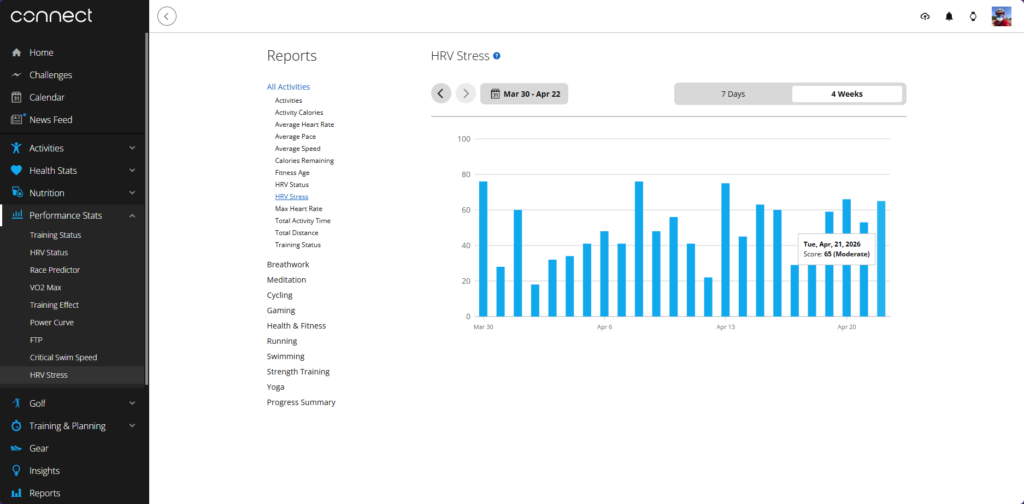The width and height of the screenshot is (1024, 504).
Task: Open VO2 Max in sidebar
Action: click(x=46, y=287)
